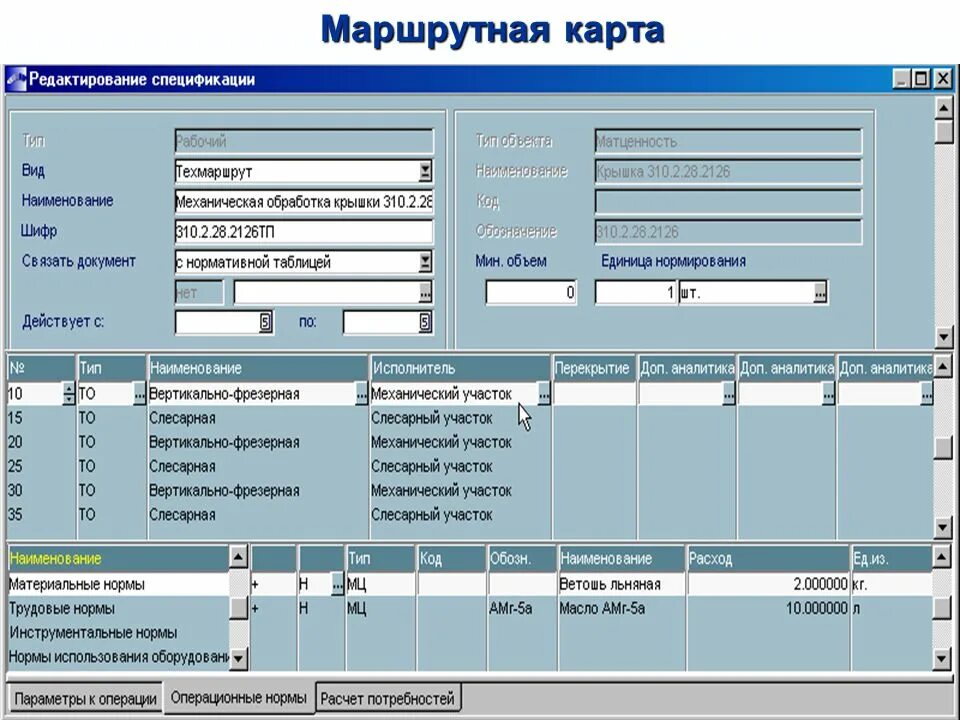
Task: Click Масло АМг-5а name cell
Action: point(621,609)
